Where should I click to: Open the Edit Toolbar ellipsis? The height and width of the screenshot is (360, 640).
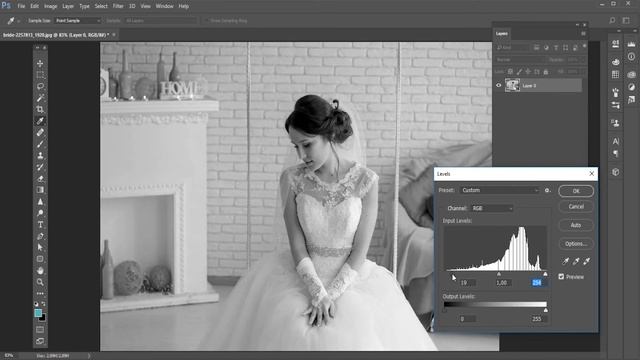(40, 293)
